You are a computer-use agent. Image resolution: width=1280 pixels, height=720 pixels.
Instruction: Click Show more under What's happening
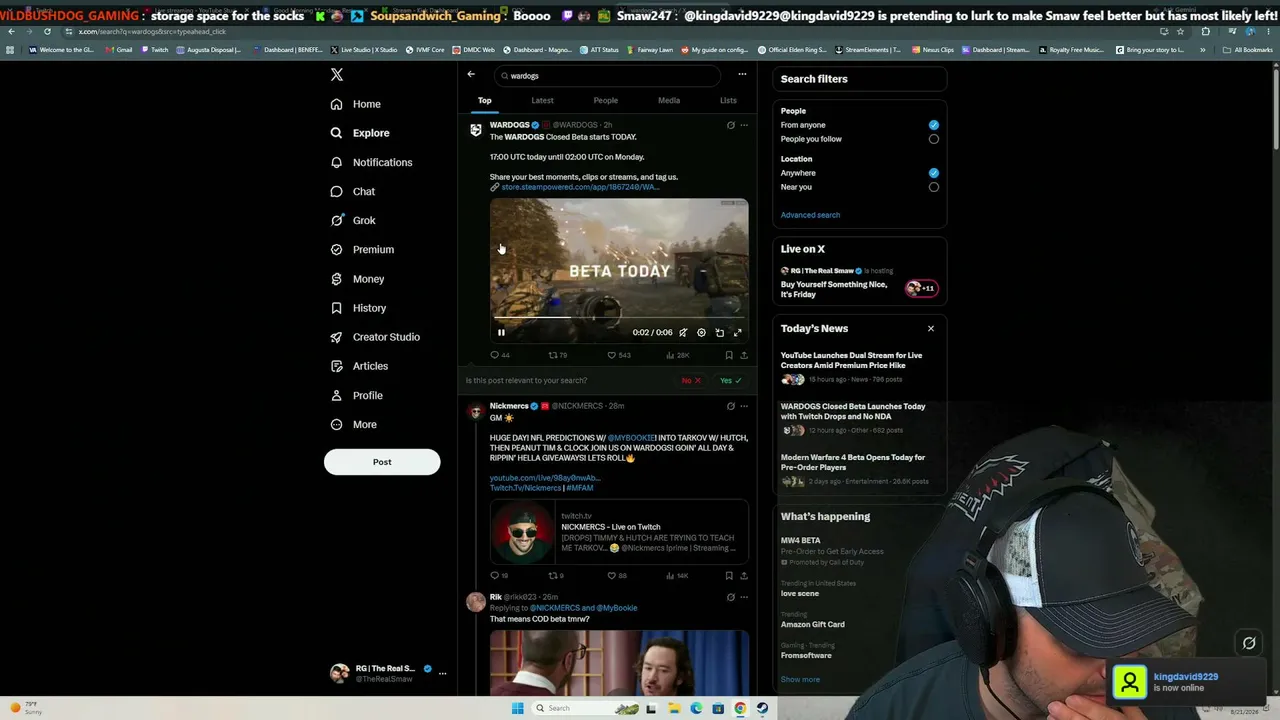point(800,680)
